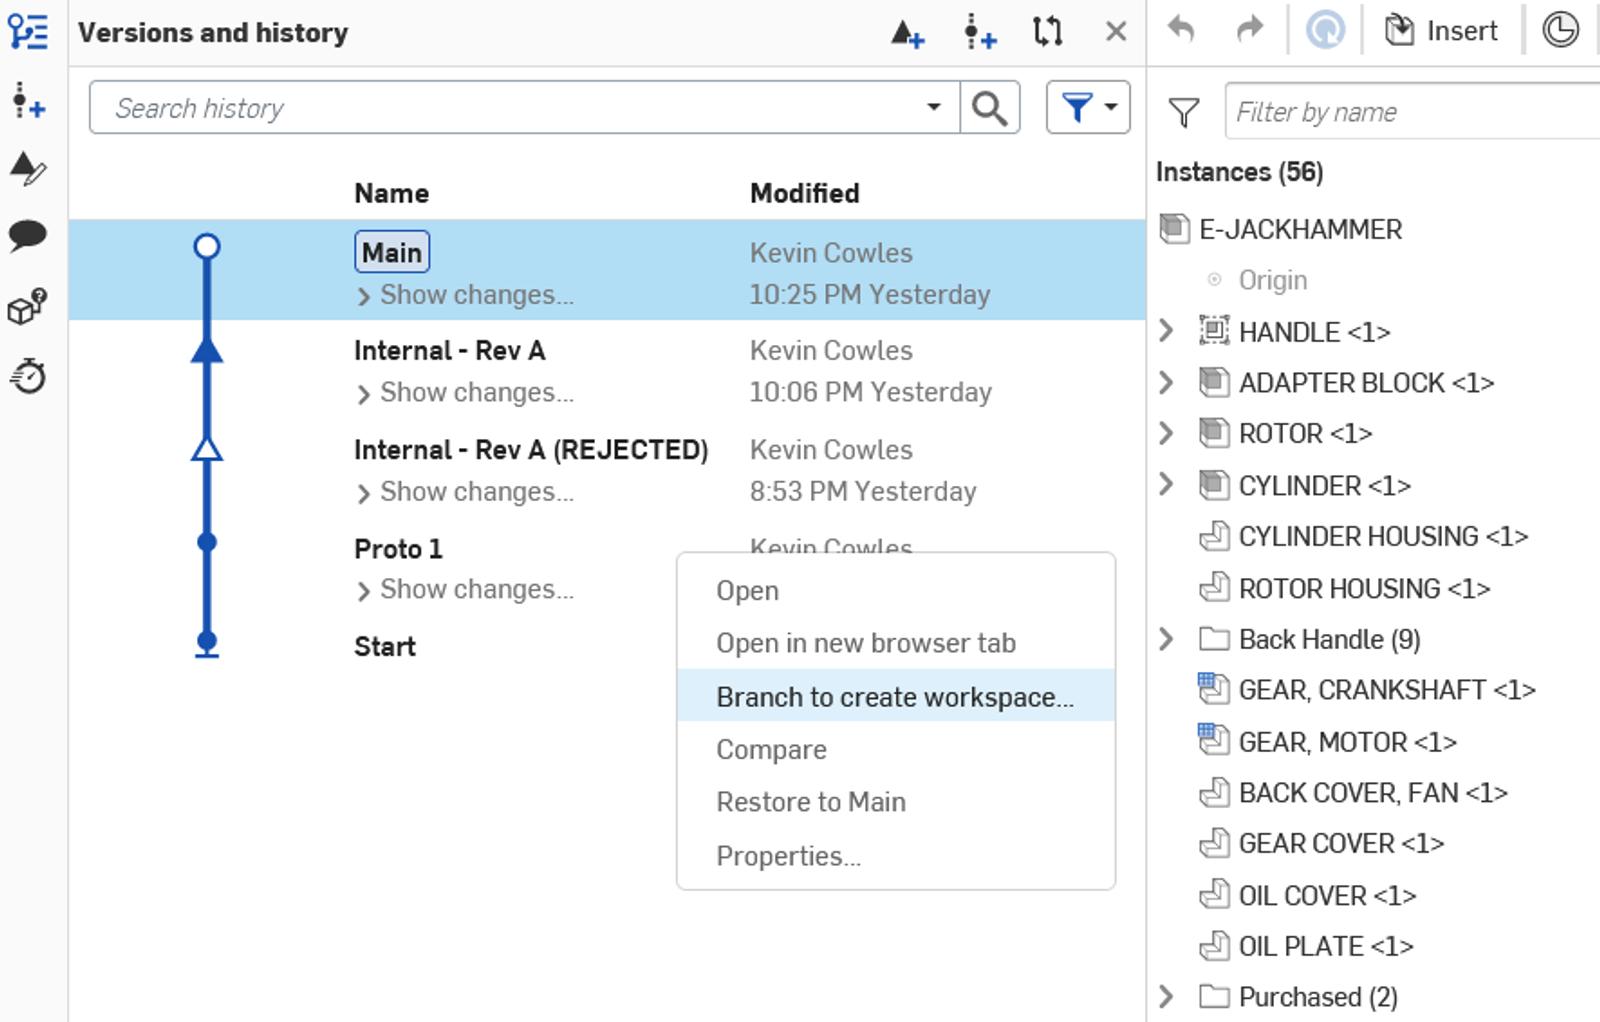This screenshot has height=1022, width=1600.
Task: Click the search magnifier button
Action: click(989, 107)
